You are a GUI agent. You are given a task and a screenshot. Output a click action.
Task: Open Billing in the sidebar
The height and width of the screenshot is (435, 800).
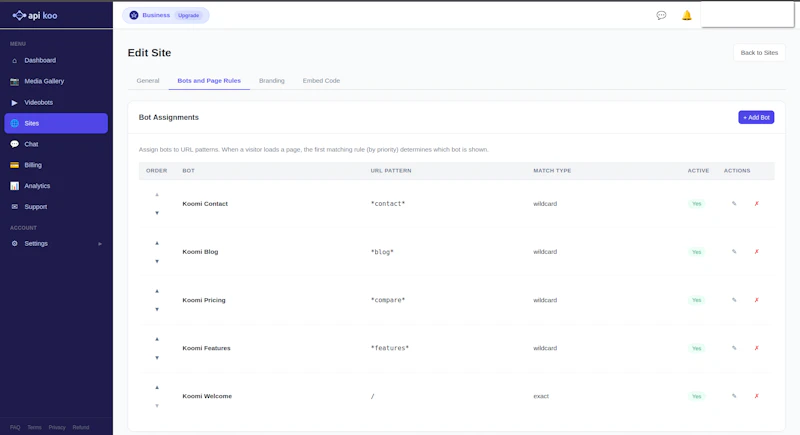click(56, 165)
